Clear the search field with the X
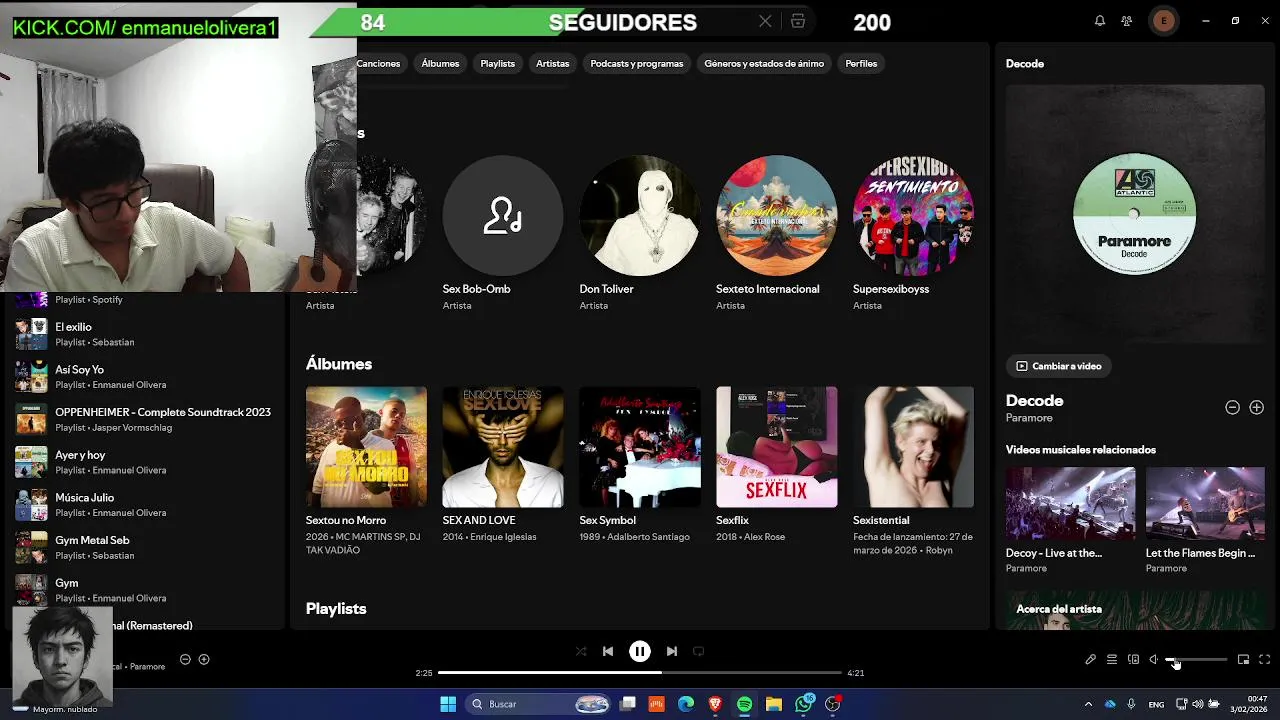 click(765, 21)
